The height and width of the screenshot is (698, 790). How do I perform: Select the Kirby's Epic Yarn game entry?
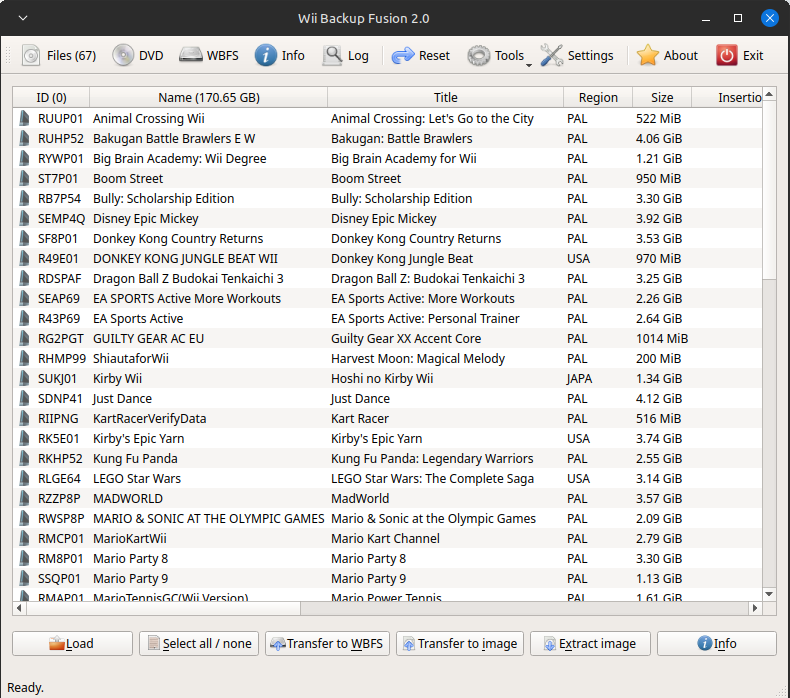point(138,438)
